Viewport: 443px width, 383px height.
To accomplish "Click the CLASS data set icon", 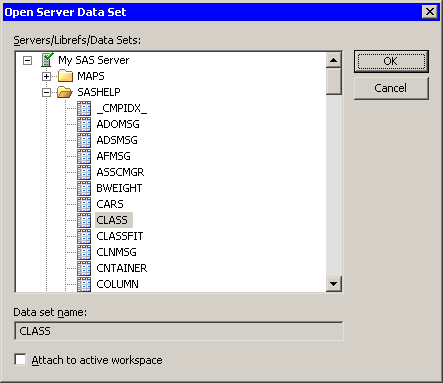I will pos(84,220).
